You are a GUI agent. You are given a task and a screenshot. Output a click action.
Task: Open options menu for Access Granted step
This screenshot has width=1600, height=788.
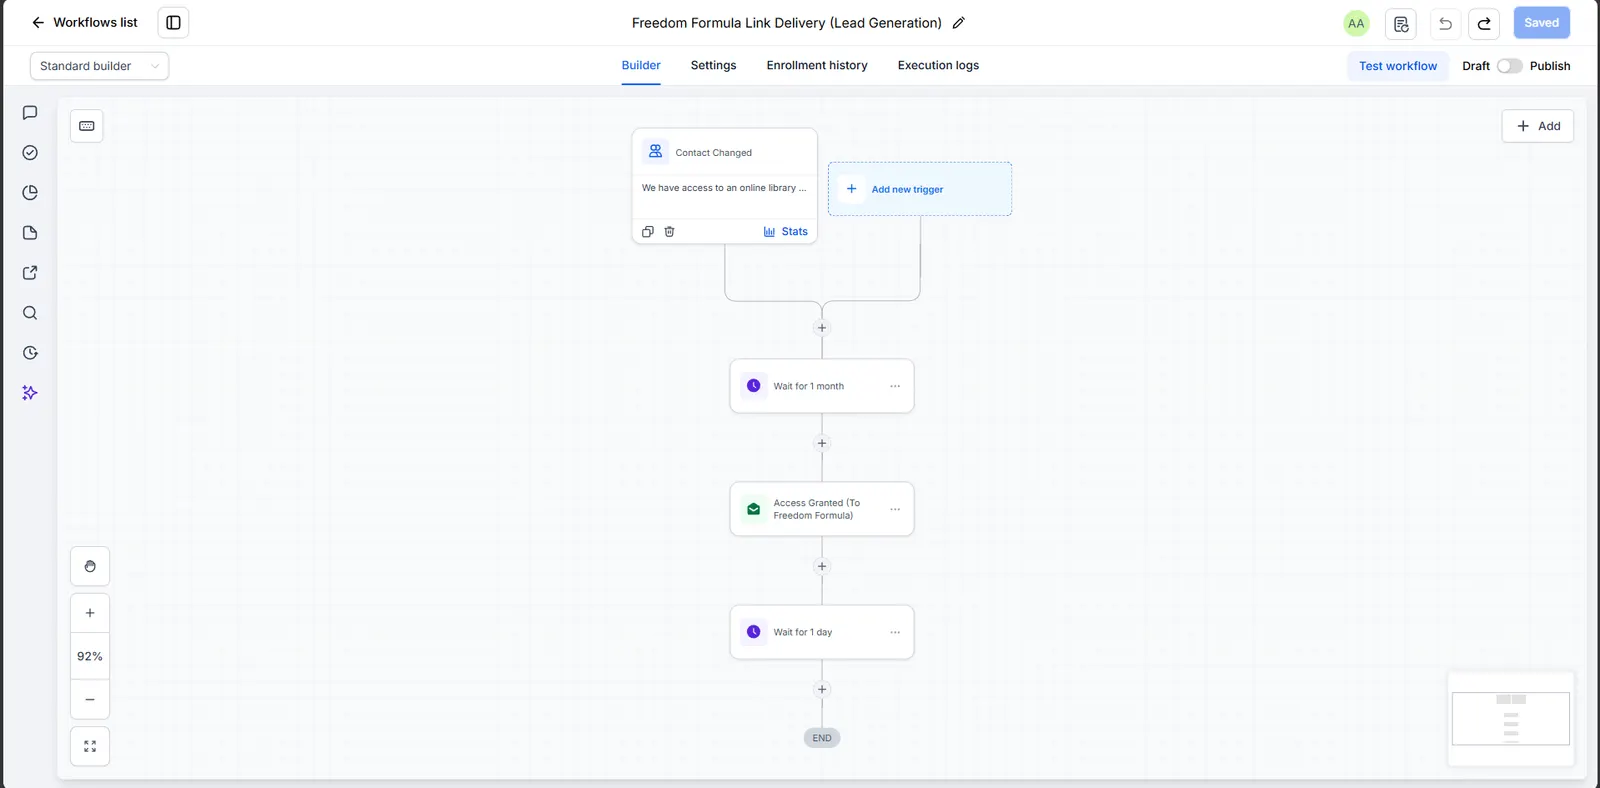click(x=895, y=509)
